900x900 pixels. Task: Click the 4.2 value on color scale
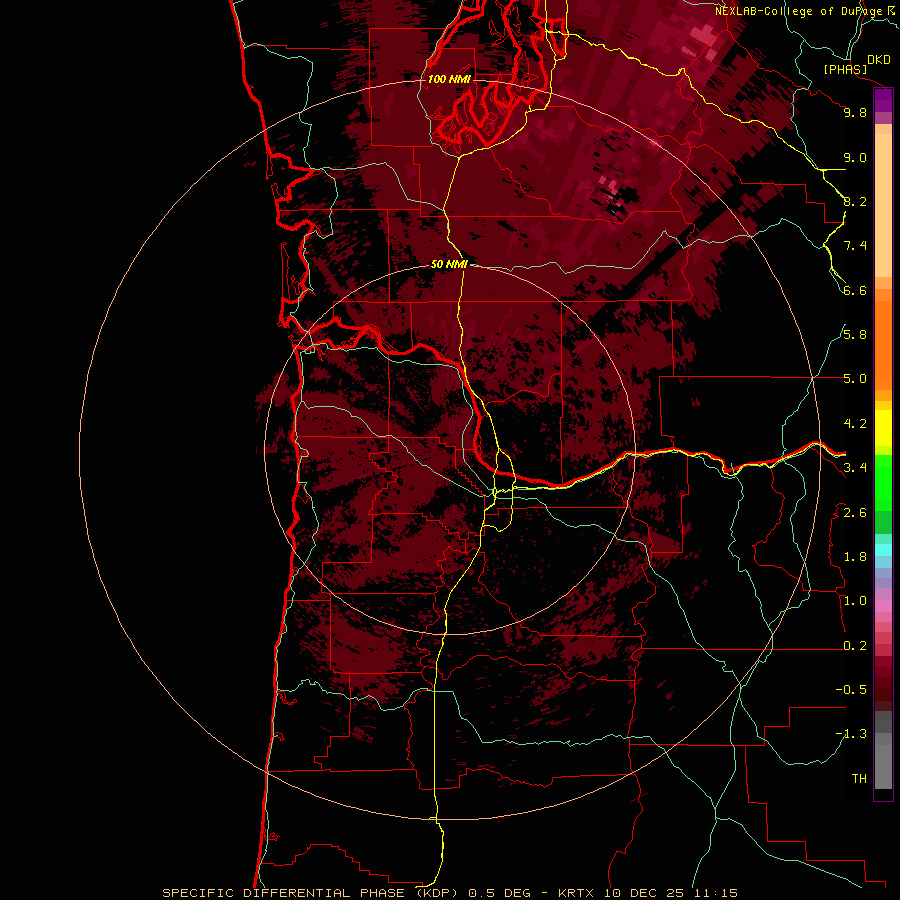[855, 424]
